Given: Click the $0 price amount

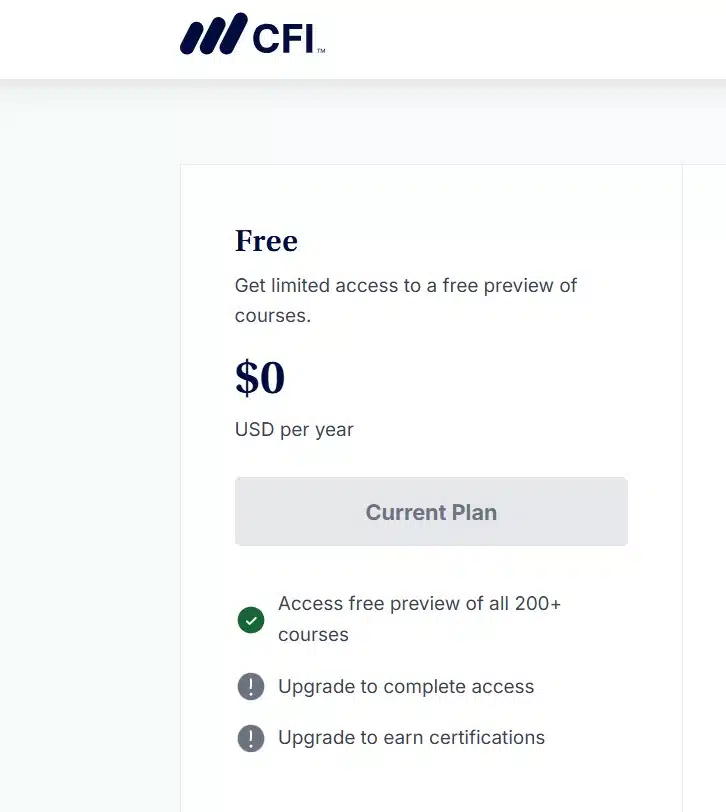Looking at the screenshot, I should 260,378.
